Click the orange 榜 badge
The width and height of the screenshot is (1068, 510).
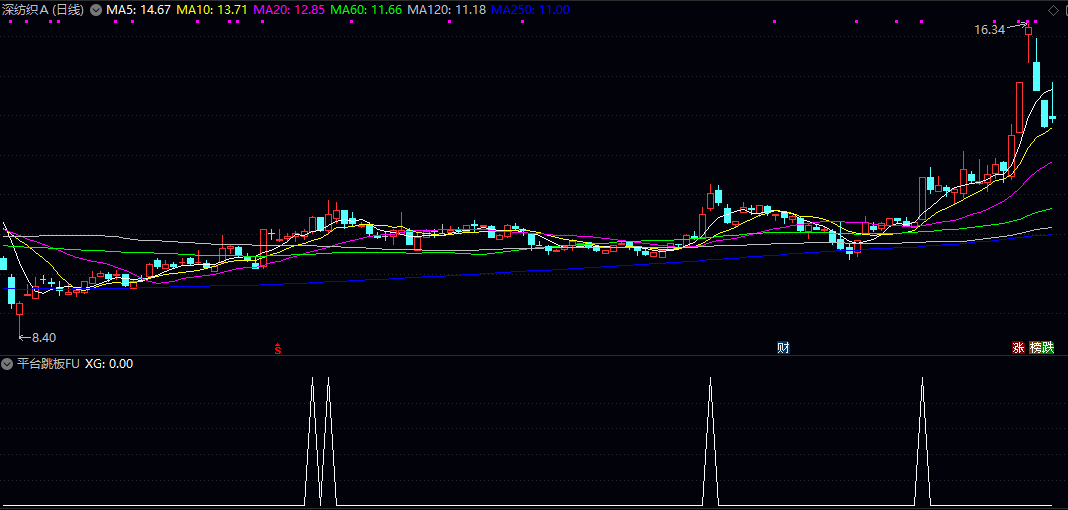(x=1036, y=348)
